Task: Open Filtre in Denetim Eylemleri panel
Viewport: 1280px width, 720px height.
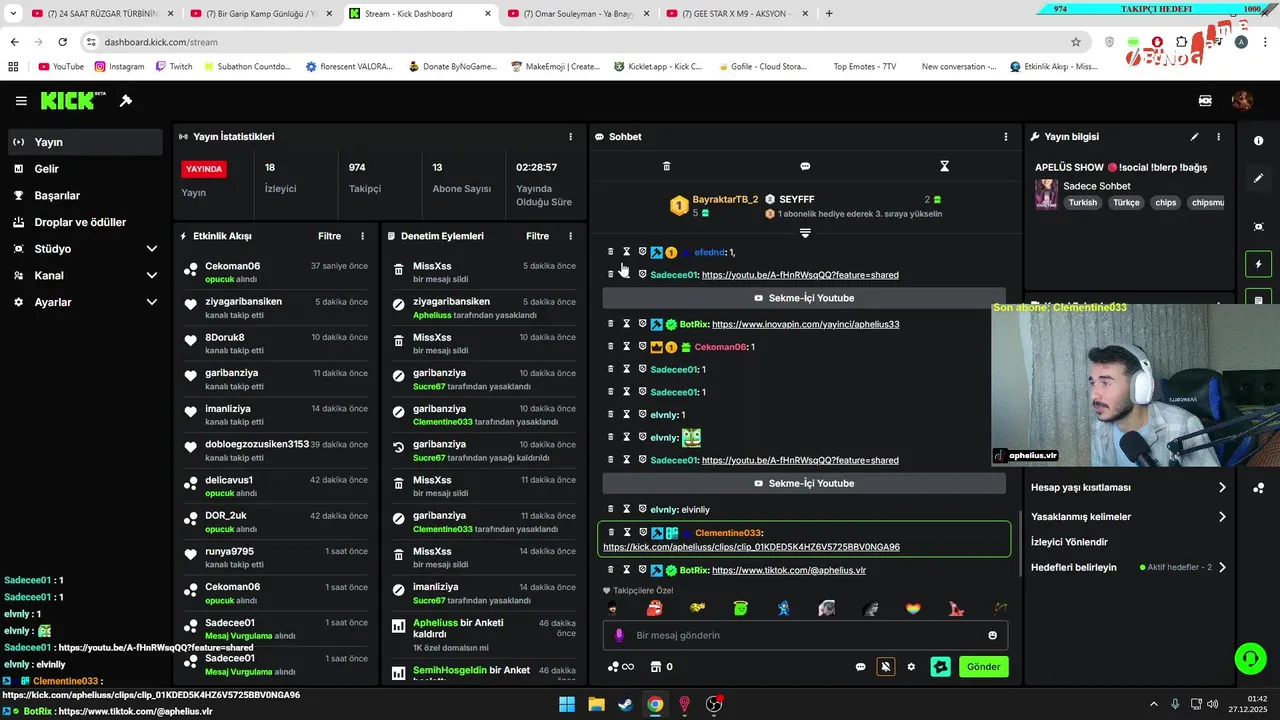Action: 538,237
